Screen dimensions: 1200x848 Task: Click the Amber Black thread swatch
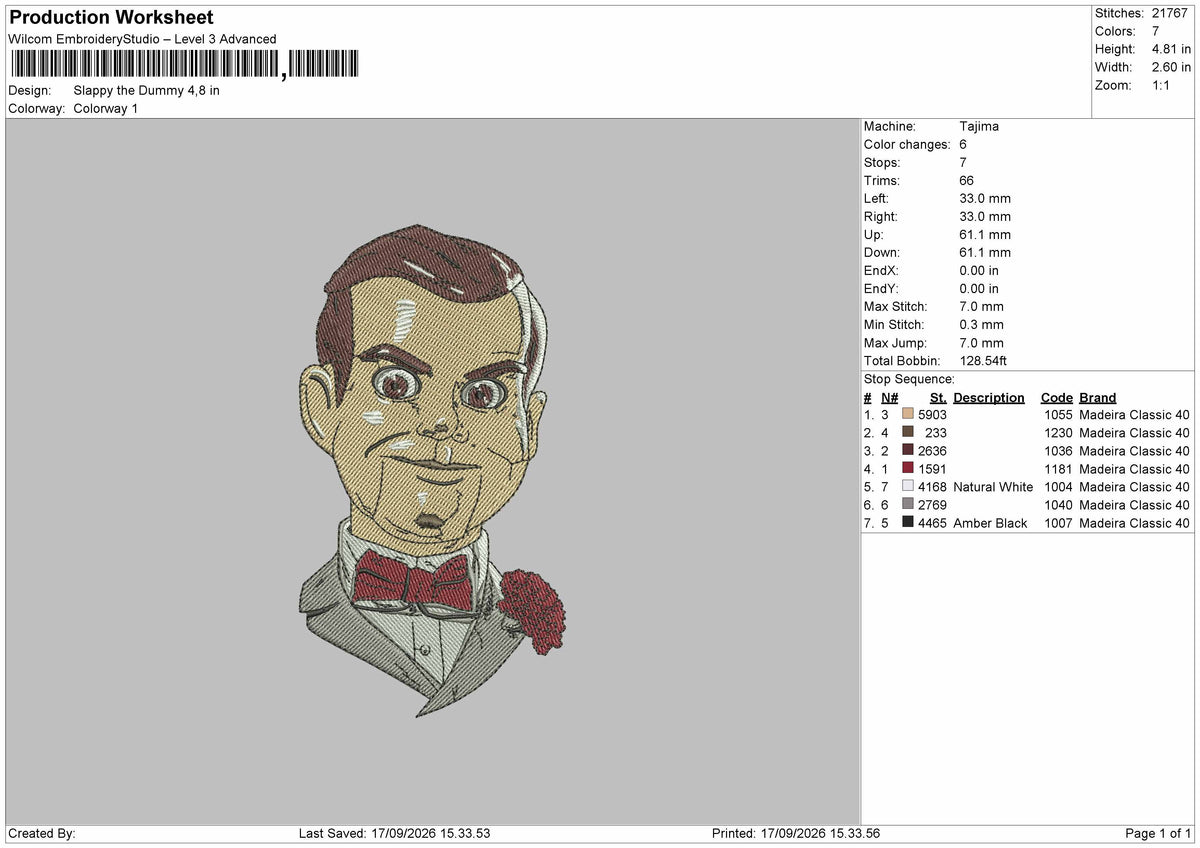pos(908,522)
